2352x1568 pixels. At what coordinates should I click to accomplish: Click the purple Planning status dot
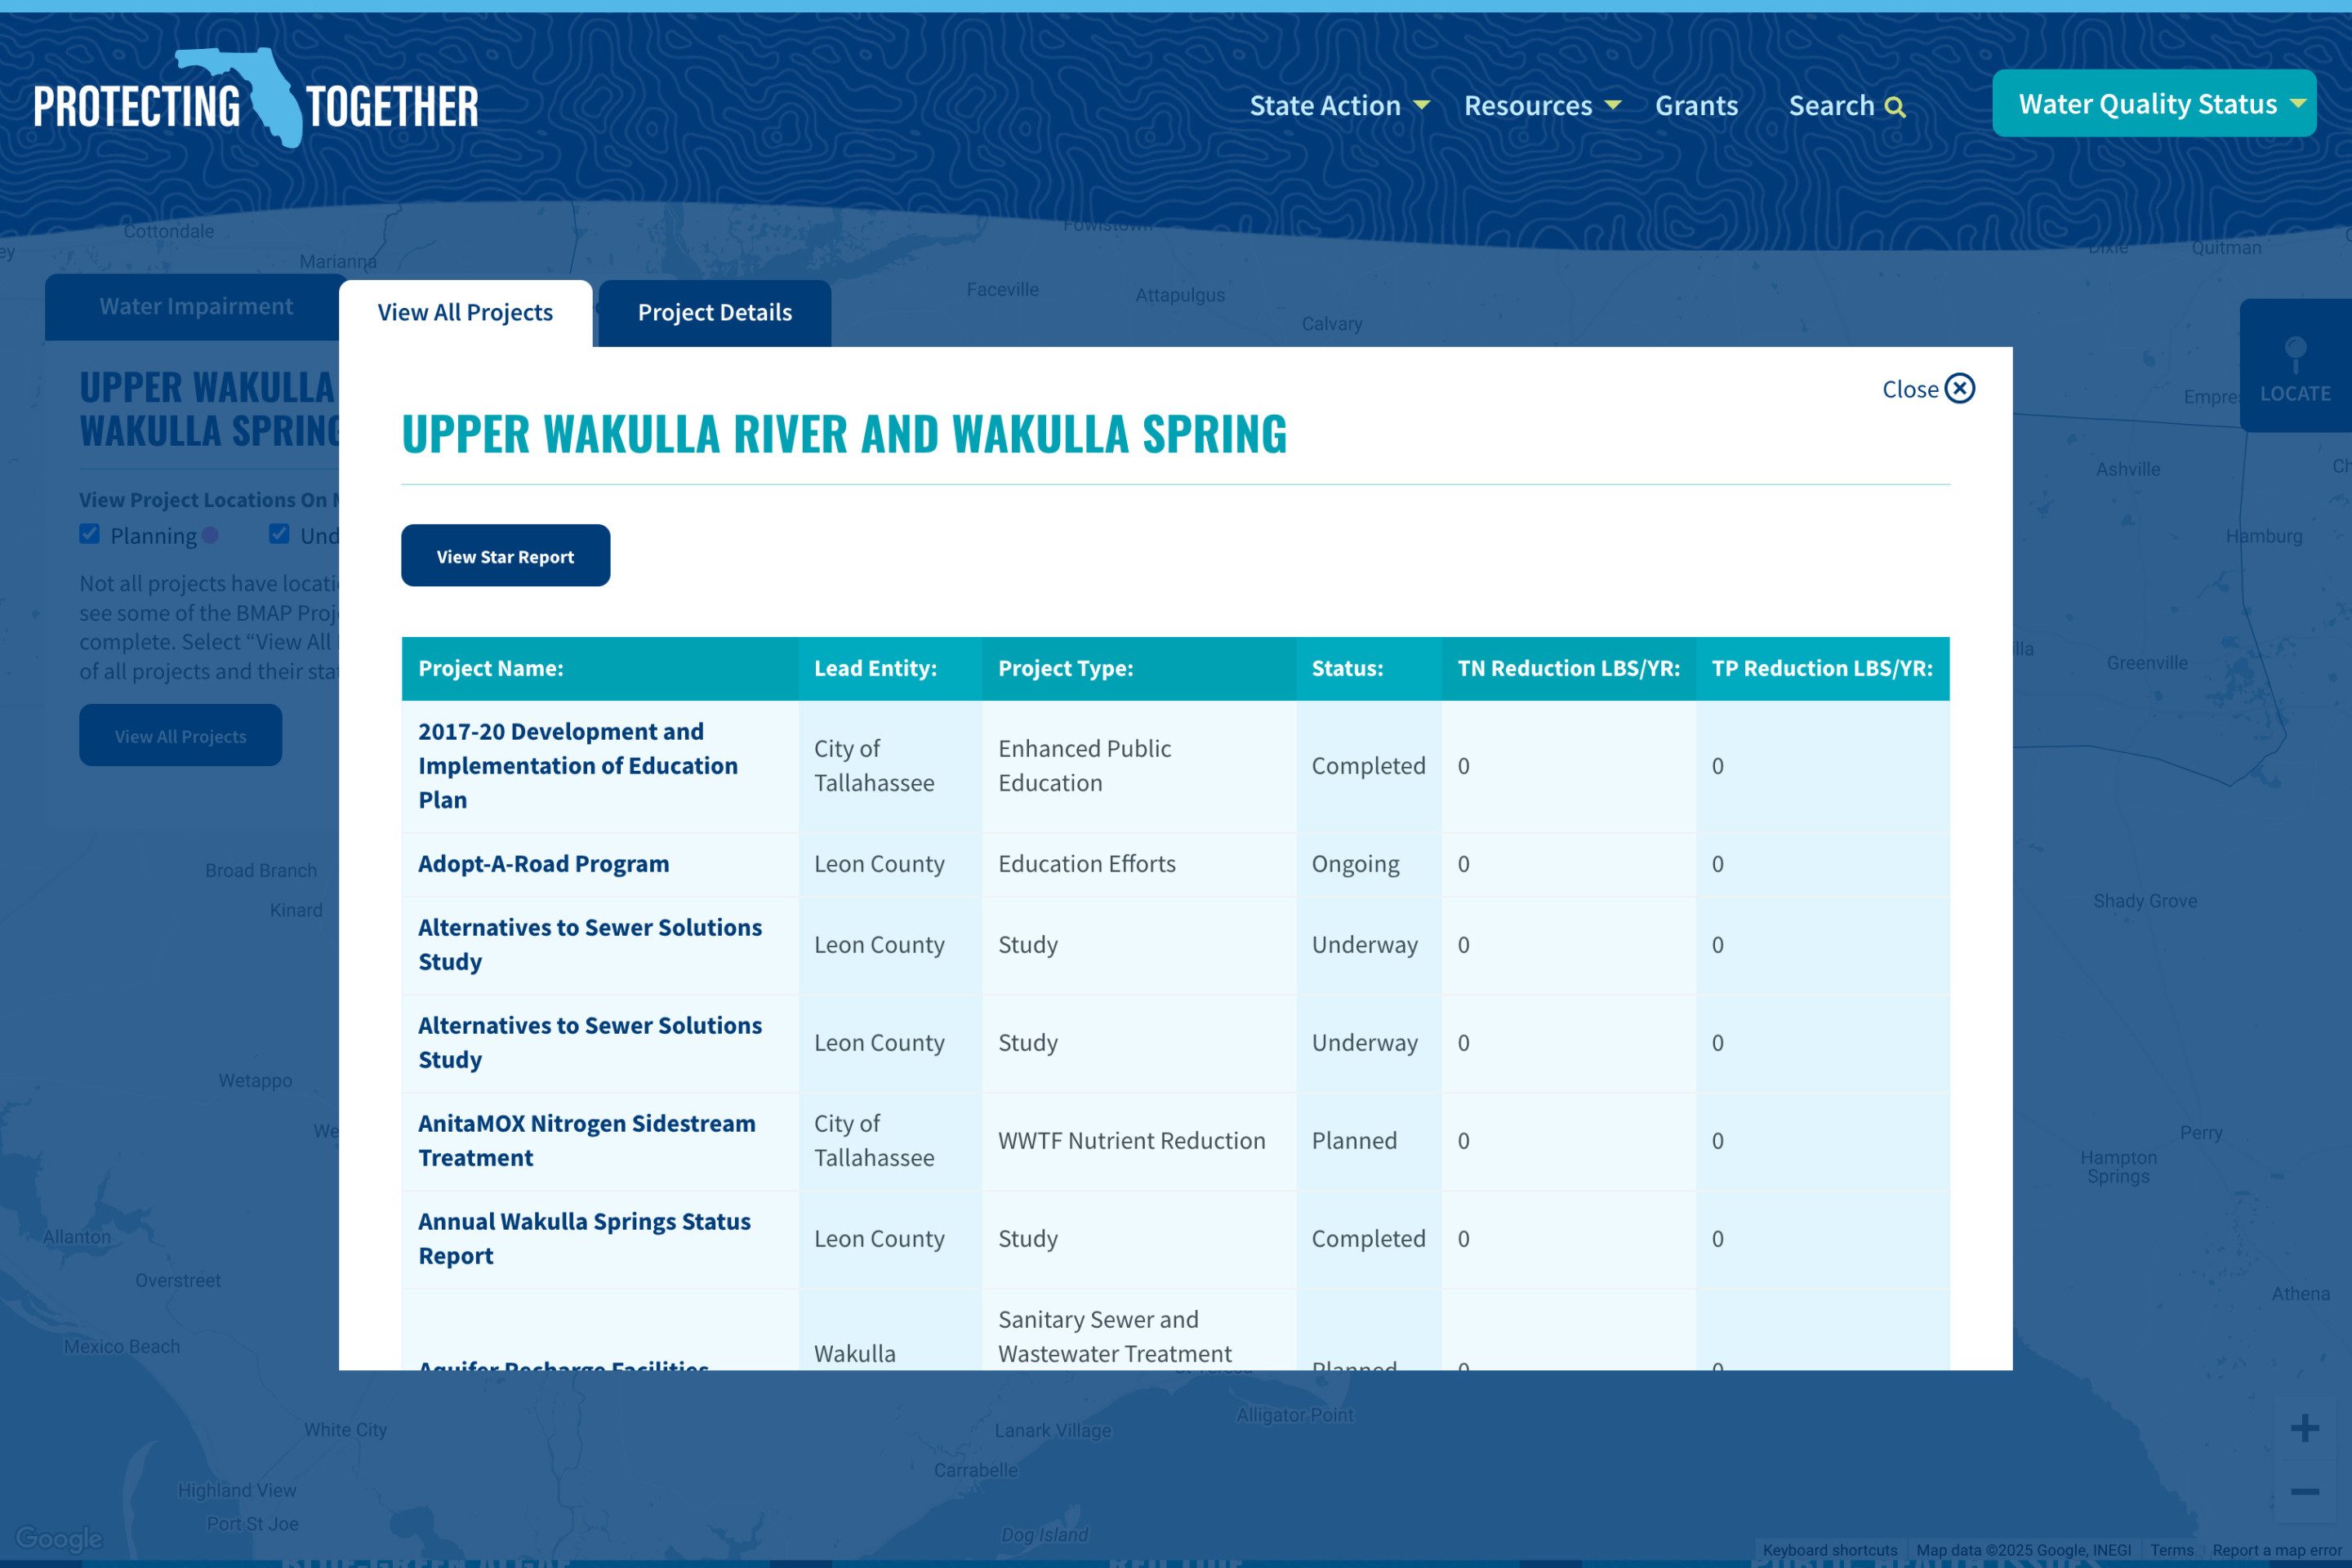[210, 535]
